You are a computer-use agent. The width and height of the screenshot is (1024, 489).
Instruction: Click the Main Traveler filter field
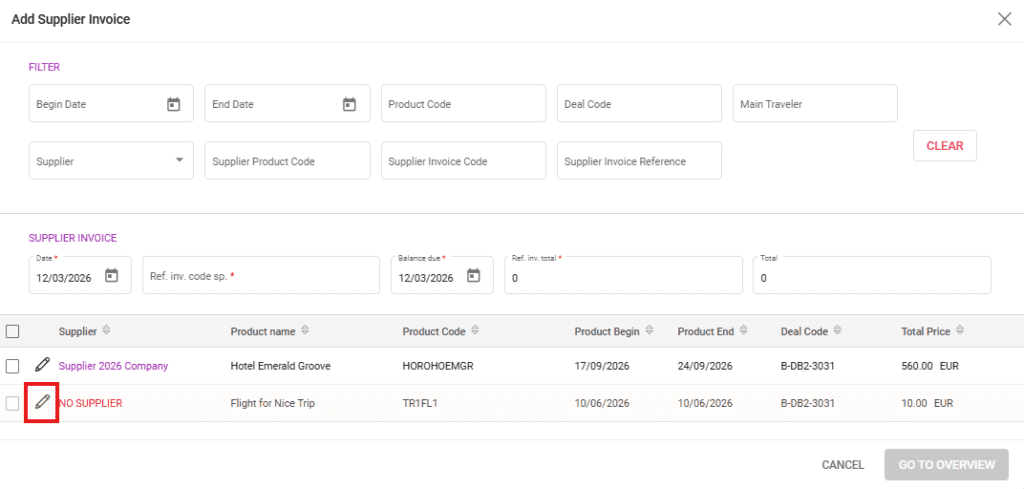[815, 104]
